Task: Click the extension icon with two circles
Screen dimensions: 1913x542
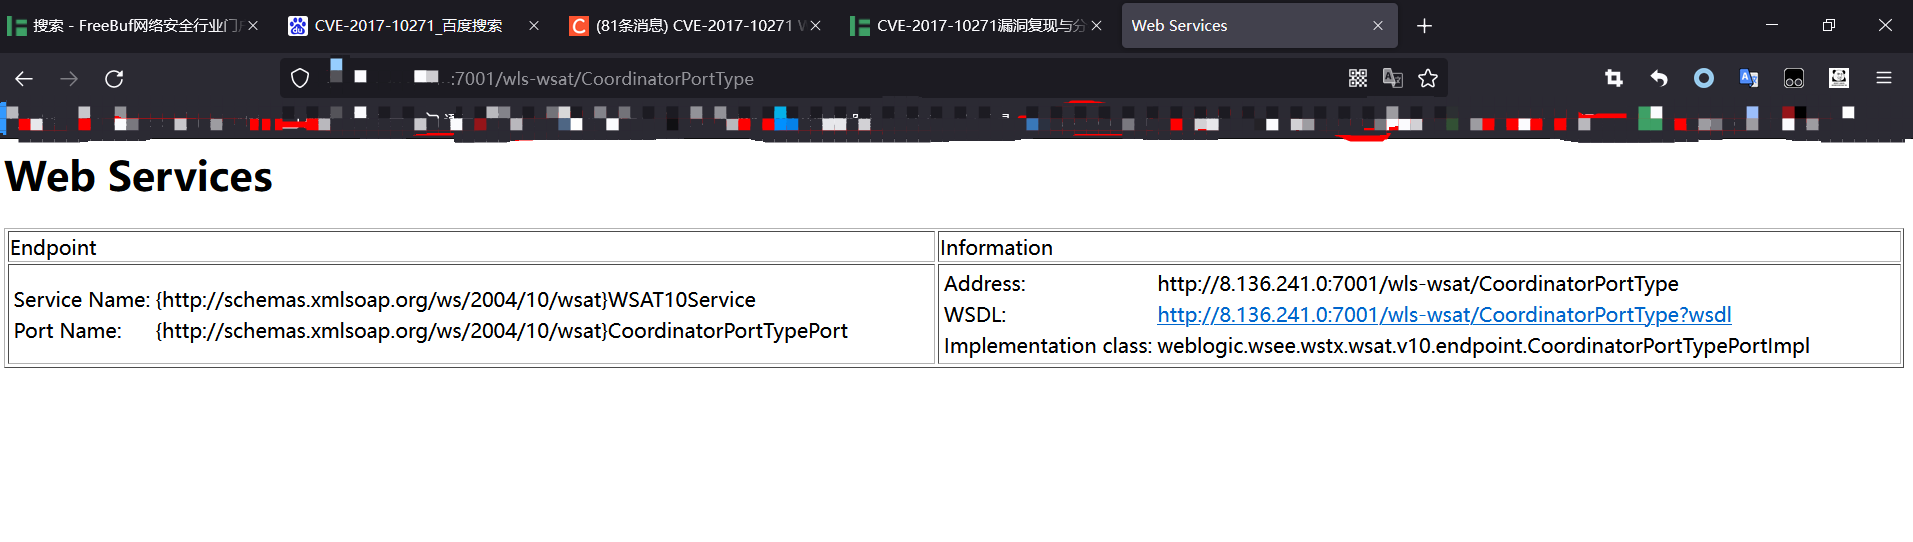Action: (x=1794, y=78)
